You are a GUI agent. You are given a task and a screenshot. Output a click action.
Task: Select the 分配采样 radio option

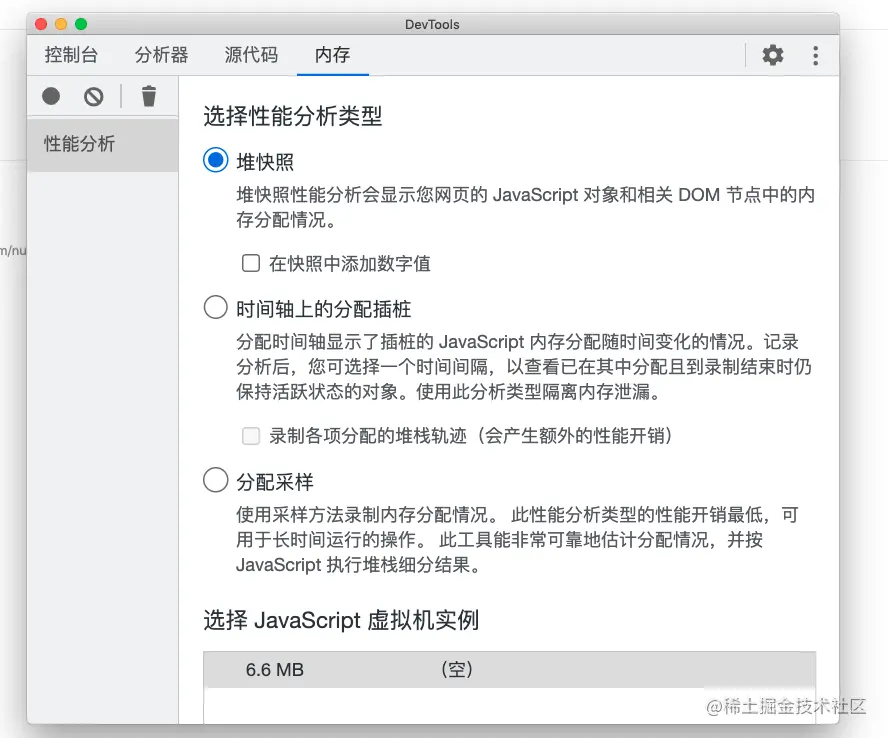pos(216,480)
